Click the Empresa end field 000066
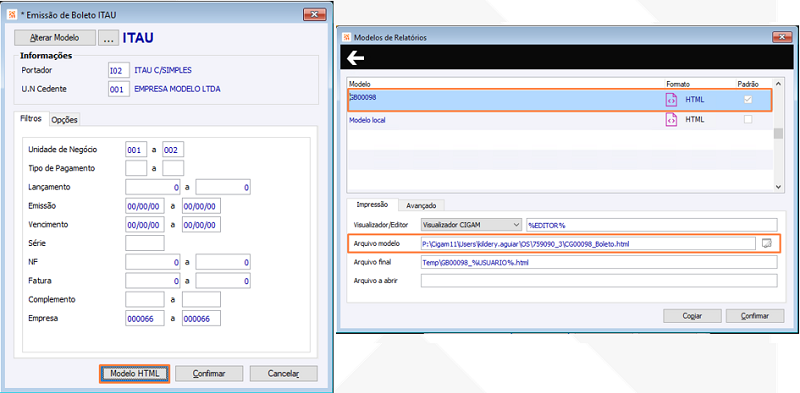 coord(202,318)
